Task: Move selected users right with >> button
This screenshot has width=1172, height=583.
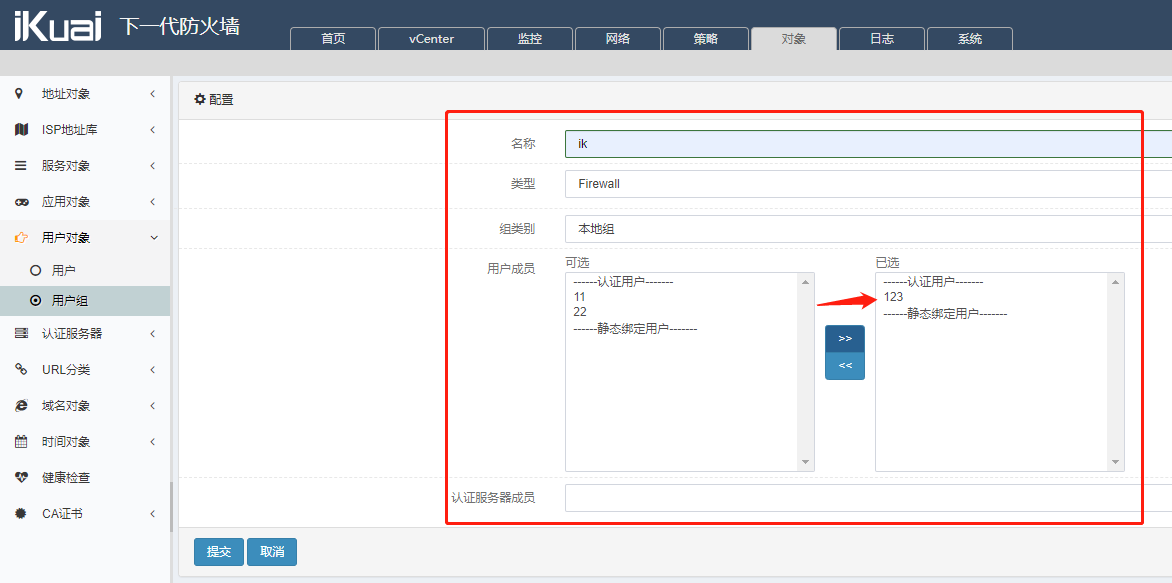Action: 845,339
